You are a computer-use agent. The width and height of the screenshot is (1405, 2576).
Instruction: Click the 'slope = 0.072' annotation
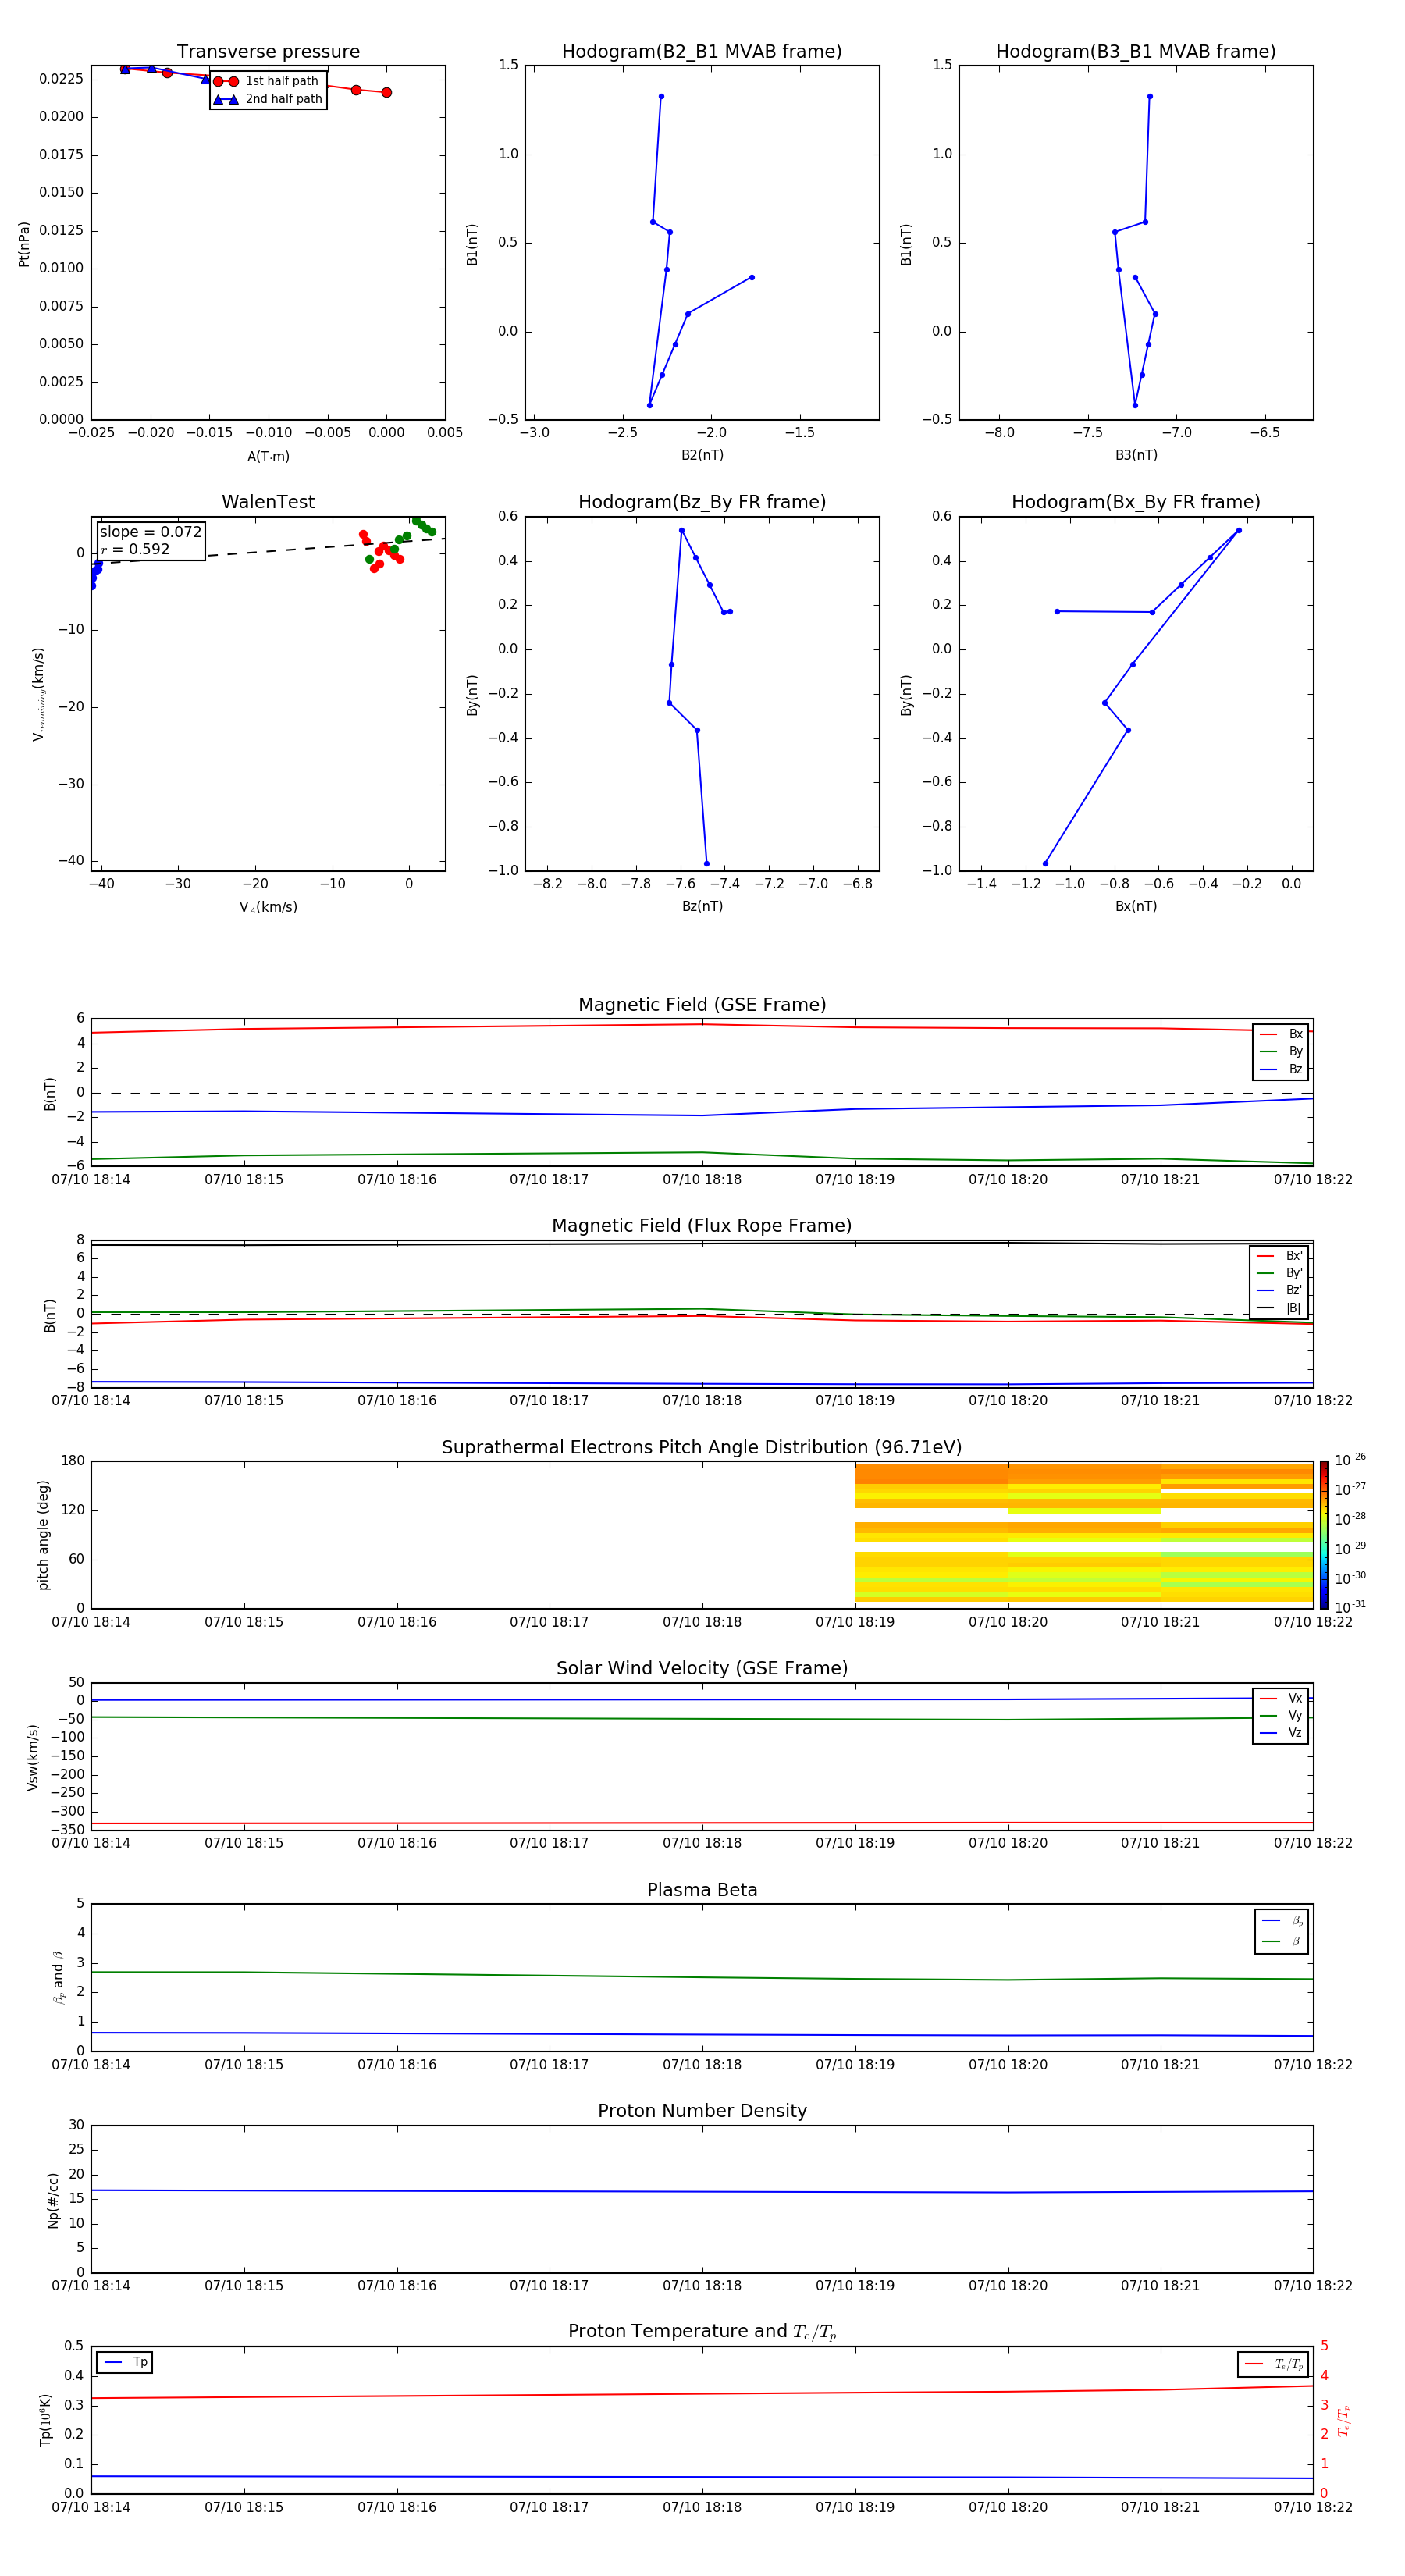(x=150, y=532)
